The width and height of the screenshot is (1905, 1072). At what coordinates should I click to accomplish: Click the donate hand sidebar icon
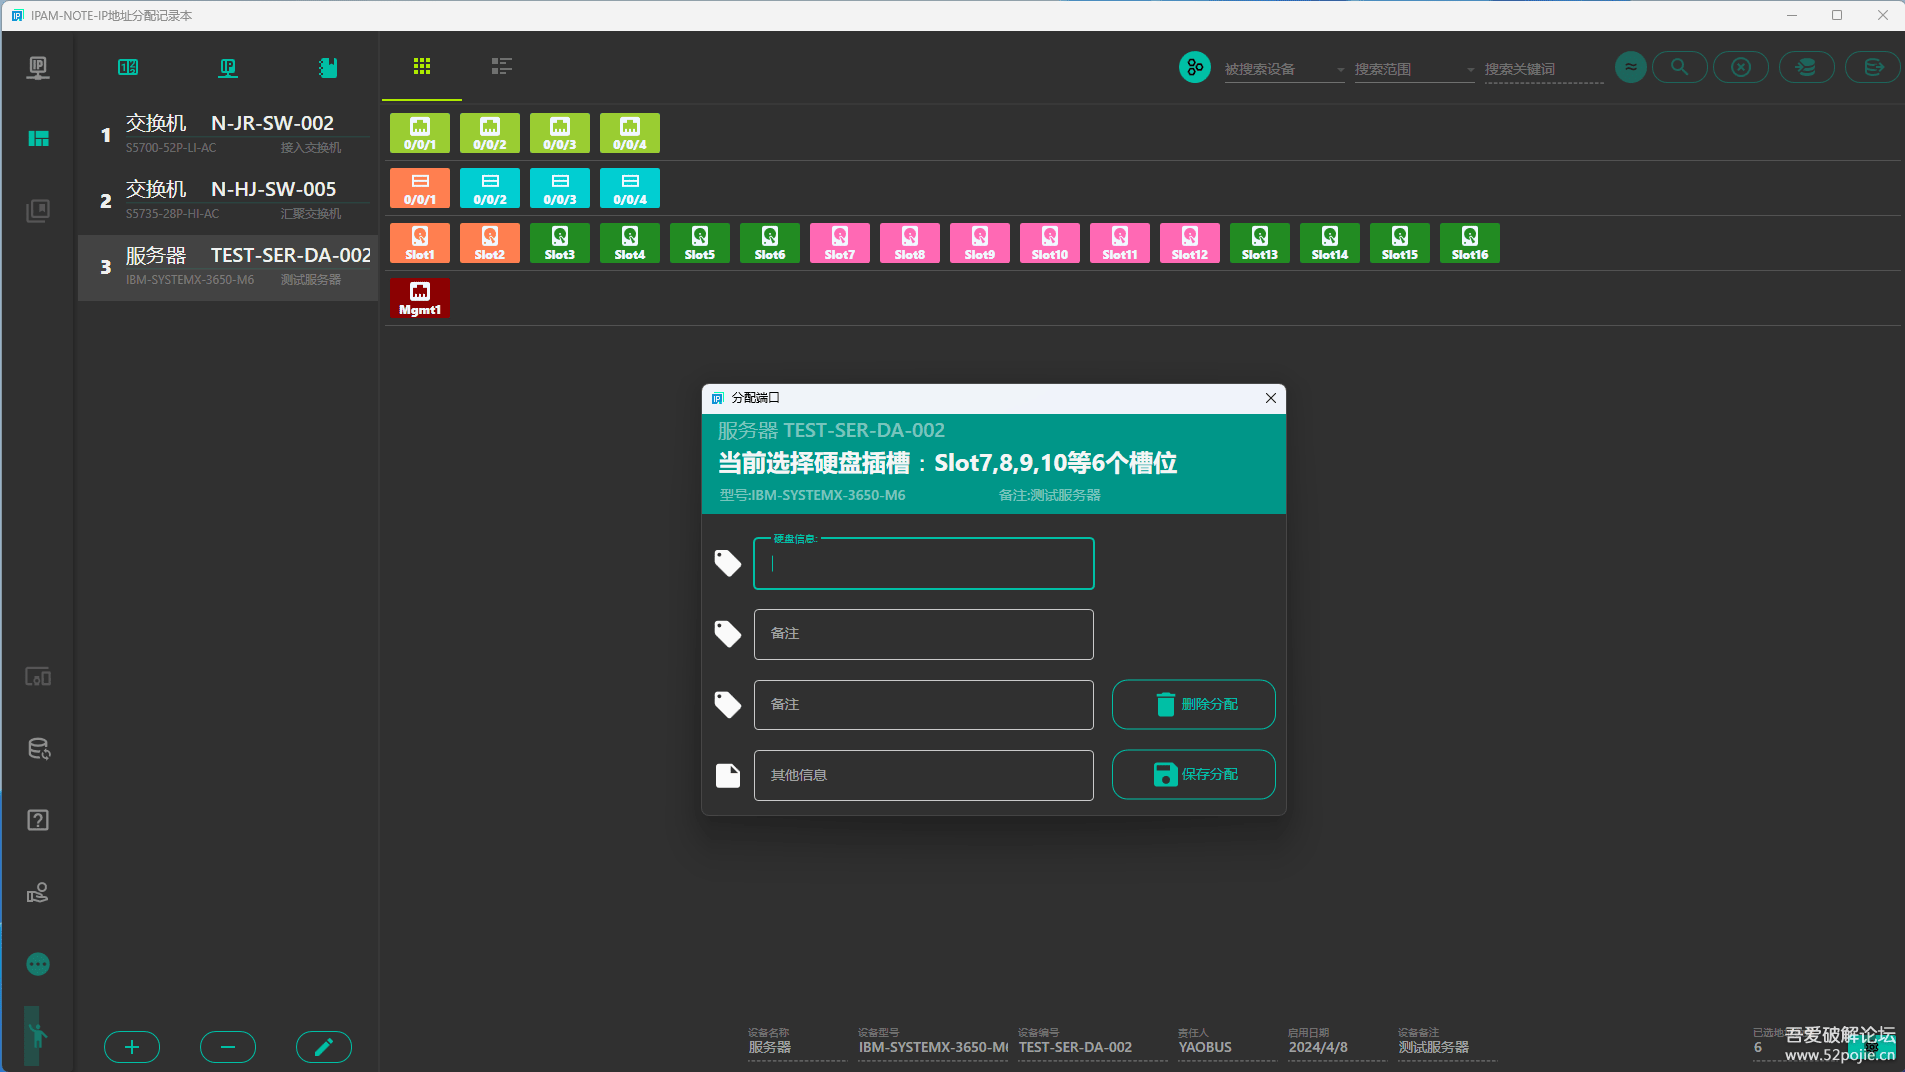38,892
